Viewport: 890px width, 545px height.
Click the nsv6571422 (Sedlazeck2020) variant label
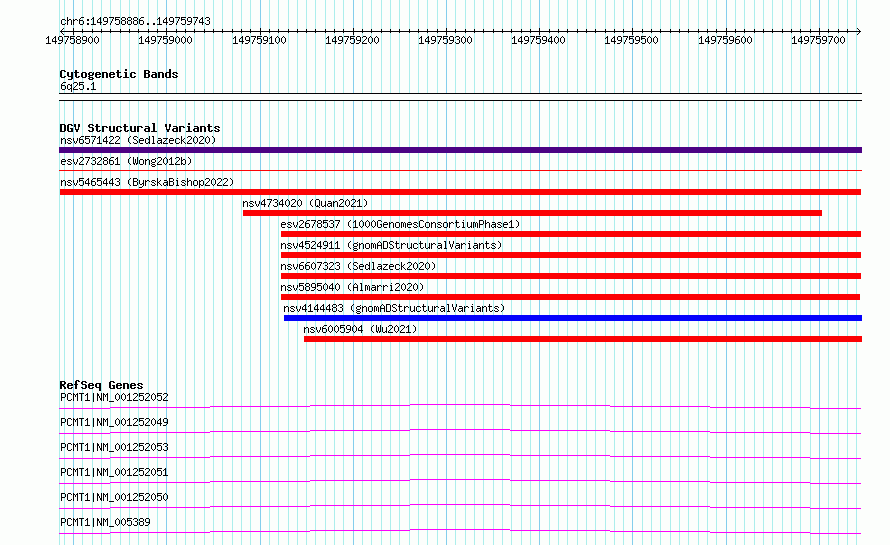138,140
